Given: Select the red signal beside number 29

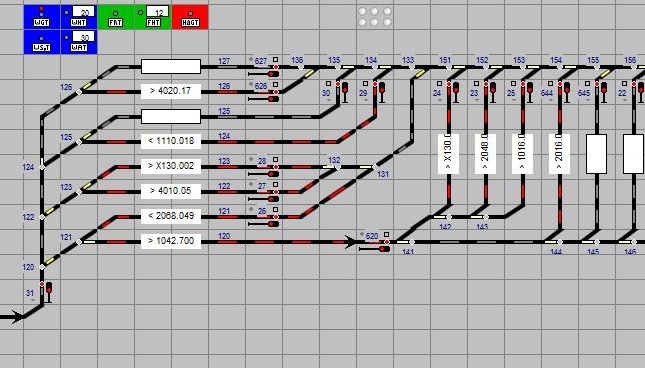Looking at the screenshot, I should (382, 92).
